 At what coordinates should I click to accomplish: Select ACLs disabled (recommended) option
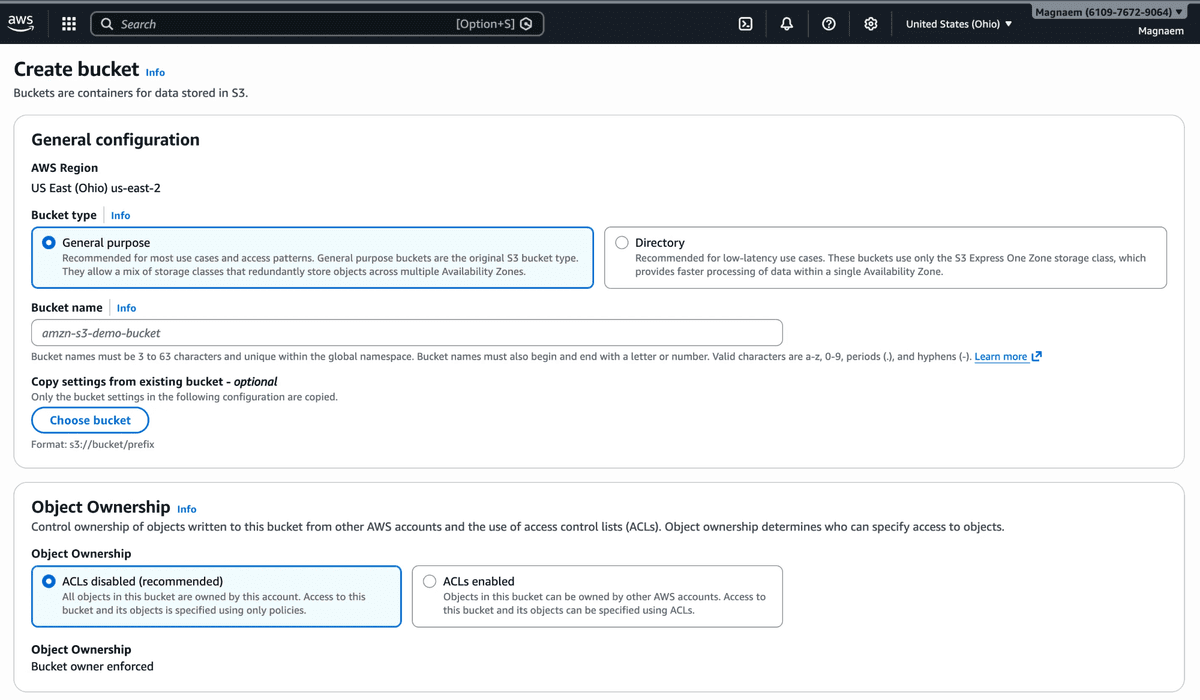pyautogui.click(x=49, y=581)
